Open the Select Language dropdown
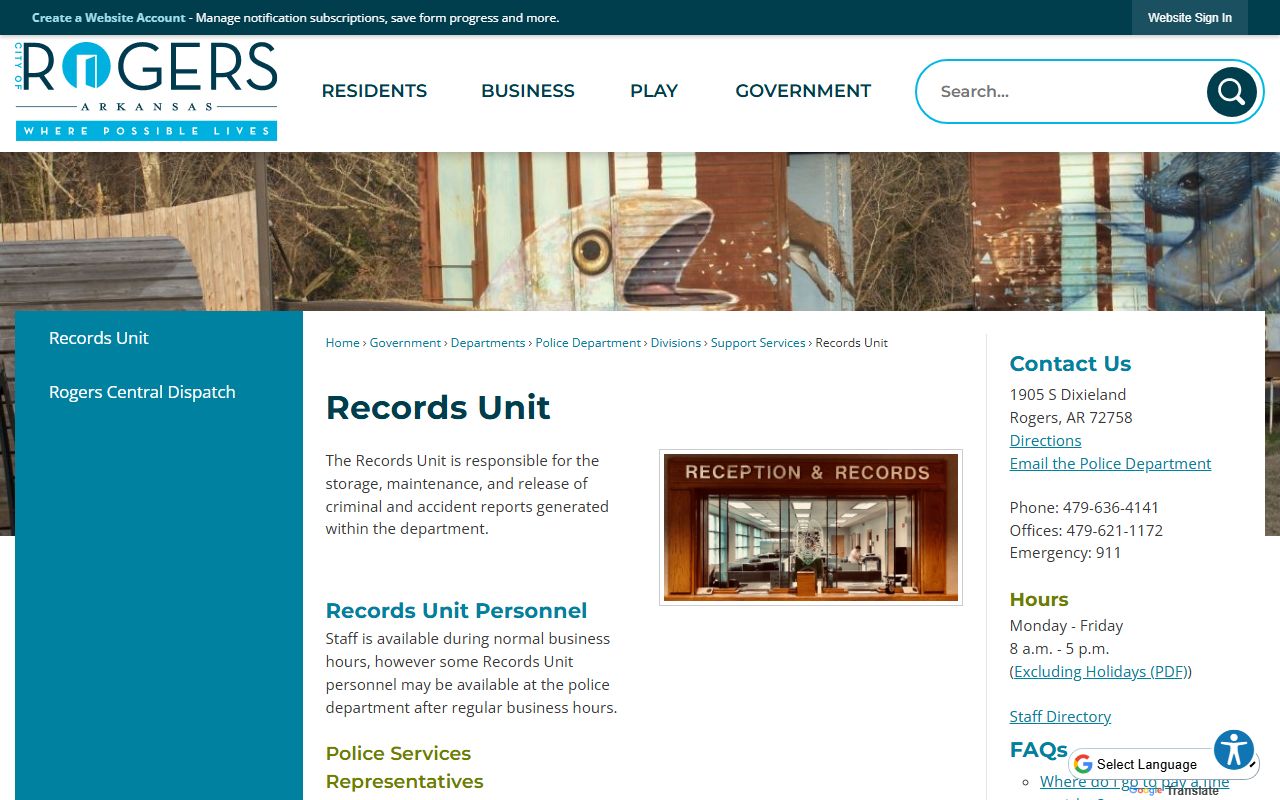Image resolution: width=1280 pixels, height=800 pixels. click(1165, 764)
